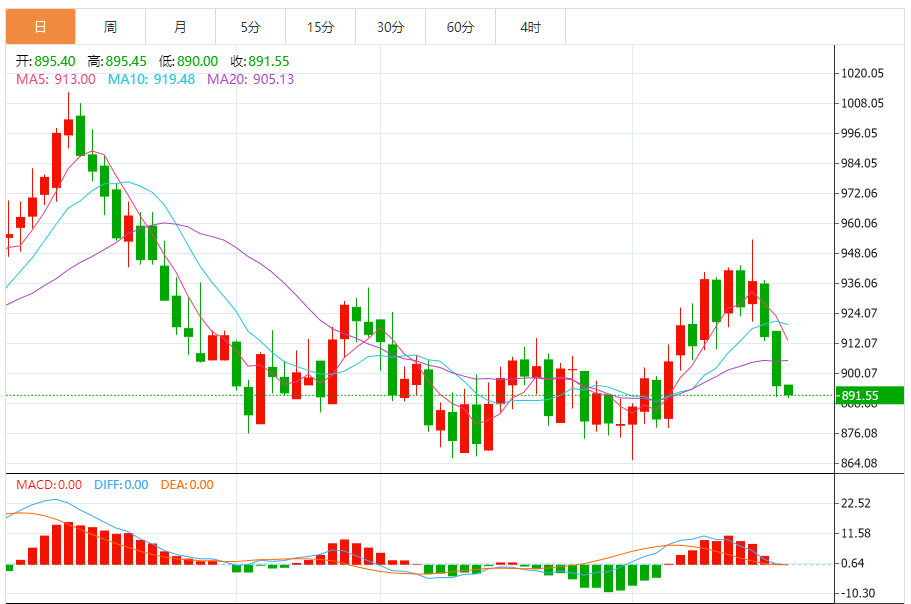Click the 924.07 price axis label
Image resolution: width=911 pixels, height=604 pixels.
[x=859, y=313]
